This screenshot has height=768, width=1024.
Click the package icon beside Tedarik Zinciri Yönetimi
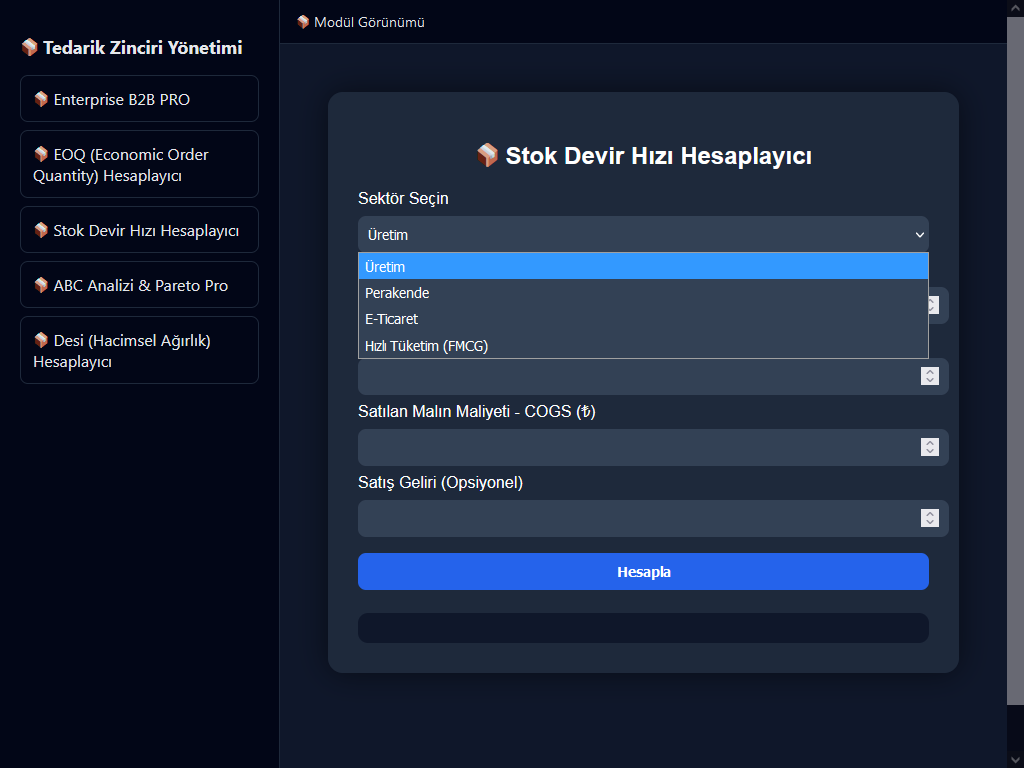click(30, 48)
